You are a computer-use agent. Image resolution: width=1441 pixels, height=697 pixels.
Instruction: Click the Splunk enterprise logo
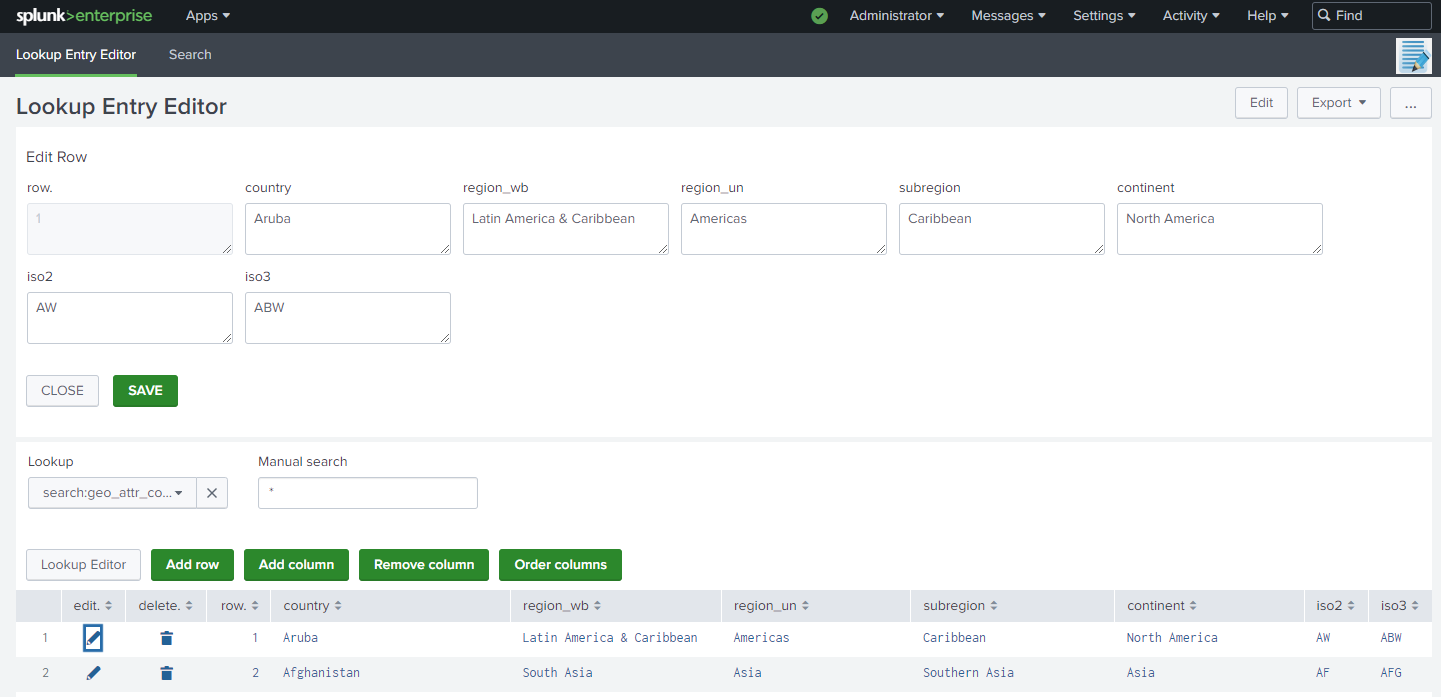[x=84, y=16]
